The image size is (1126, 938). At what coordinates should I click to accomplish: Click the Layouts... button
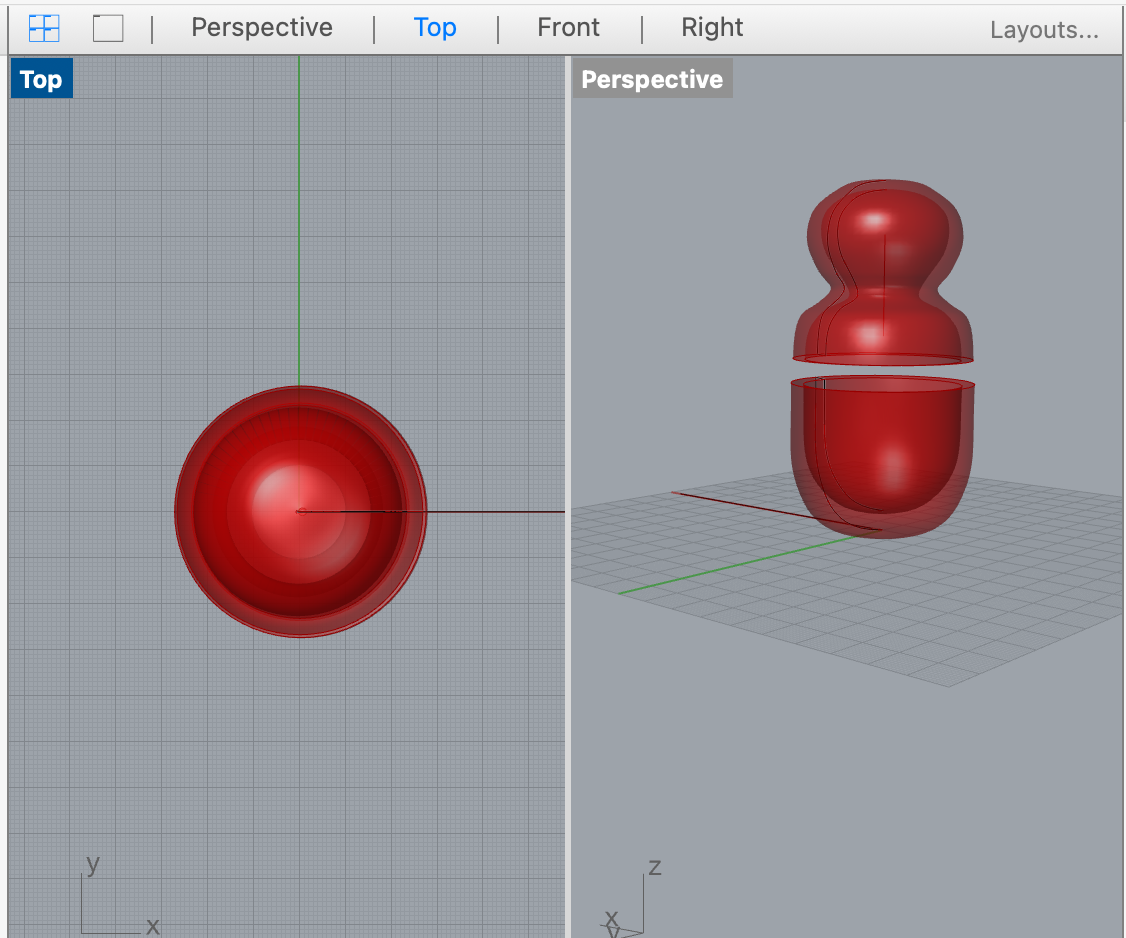[x=1044, y=30]
